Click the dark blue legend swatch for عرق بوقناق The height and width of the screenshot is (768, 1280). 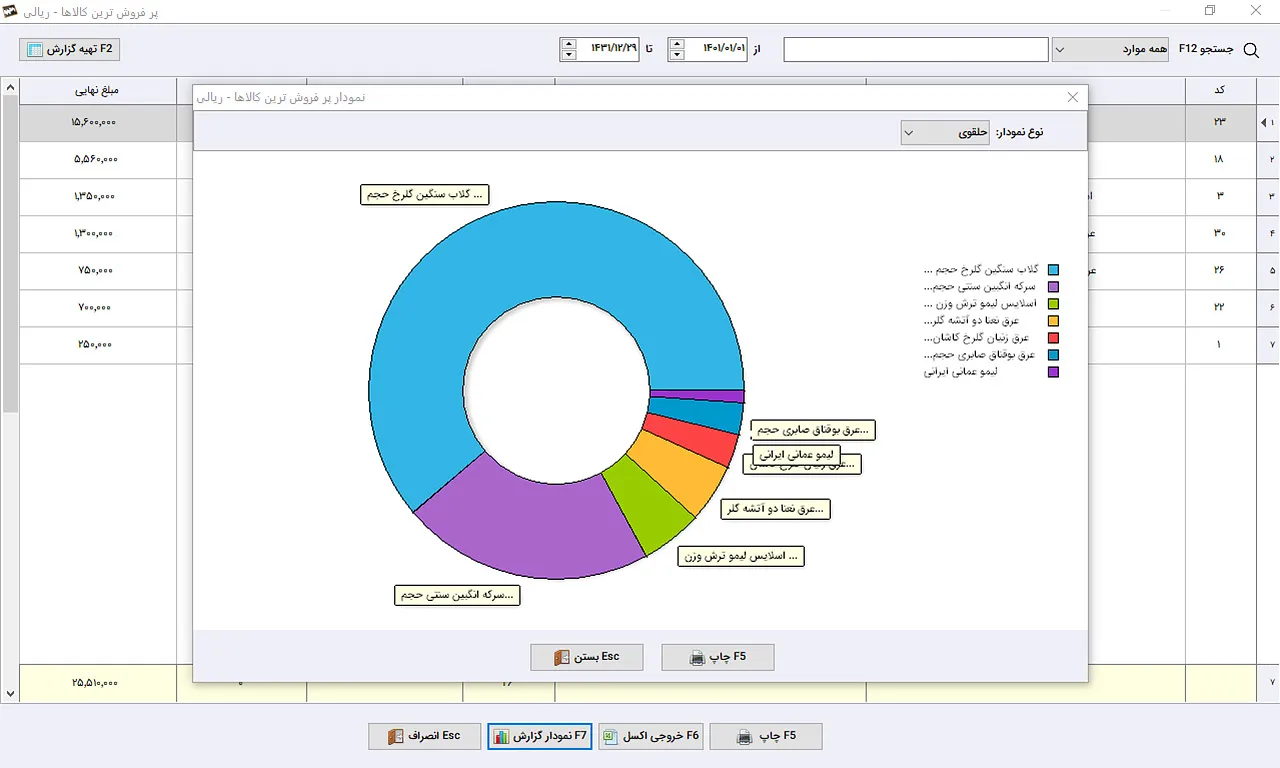click(1053, 355)
